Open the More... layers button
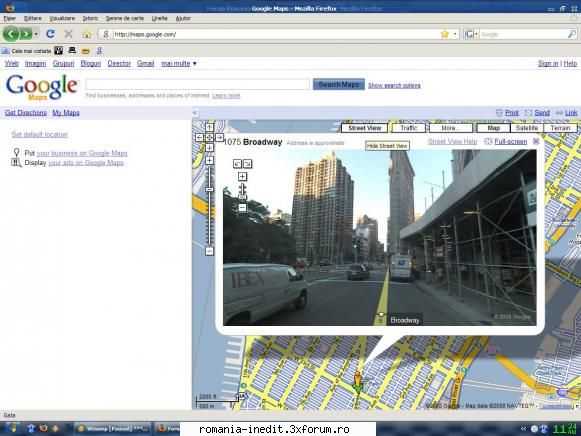This screenshot has width=581, height=436. click(451, 128)
